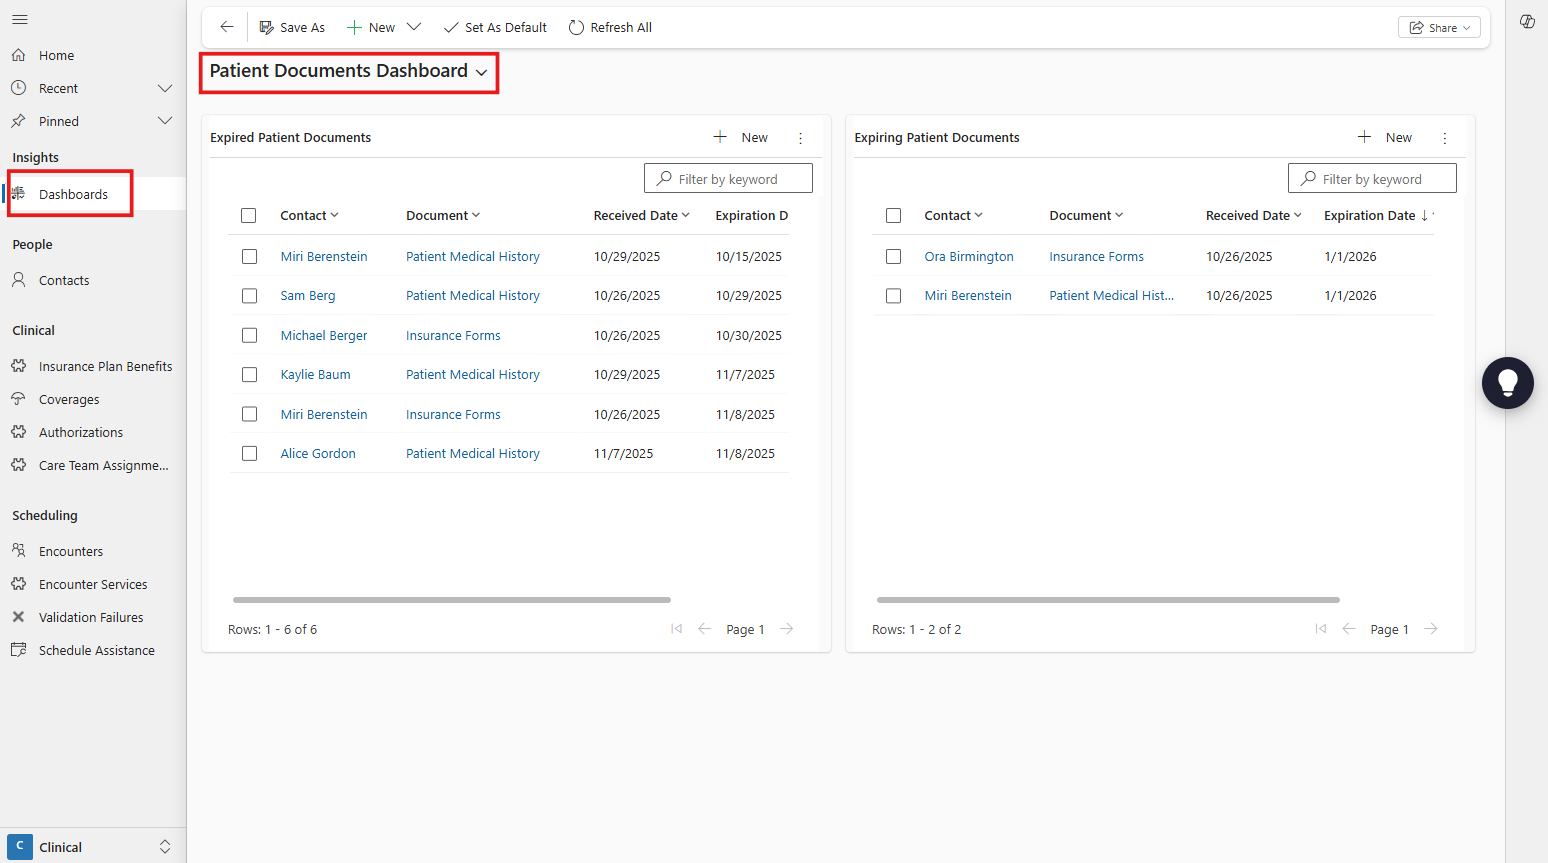Click the lightbulb help button

tap(1507, 383)
